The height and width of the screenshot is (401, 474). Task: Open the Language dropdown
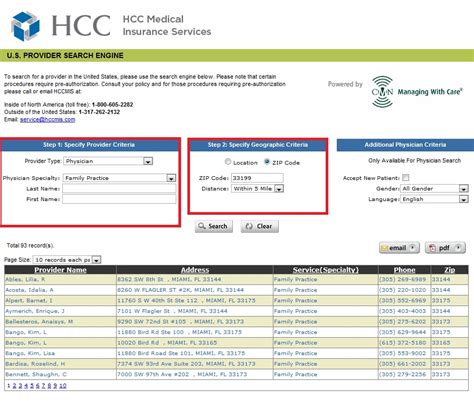434,199
